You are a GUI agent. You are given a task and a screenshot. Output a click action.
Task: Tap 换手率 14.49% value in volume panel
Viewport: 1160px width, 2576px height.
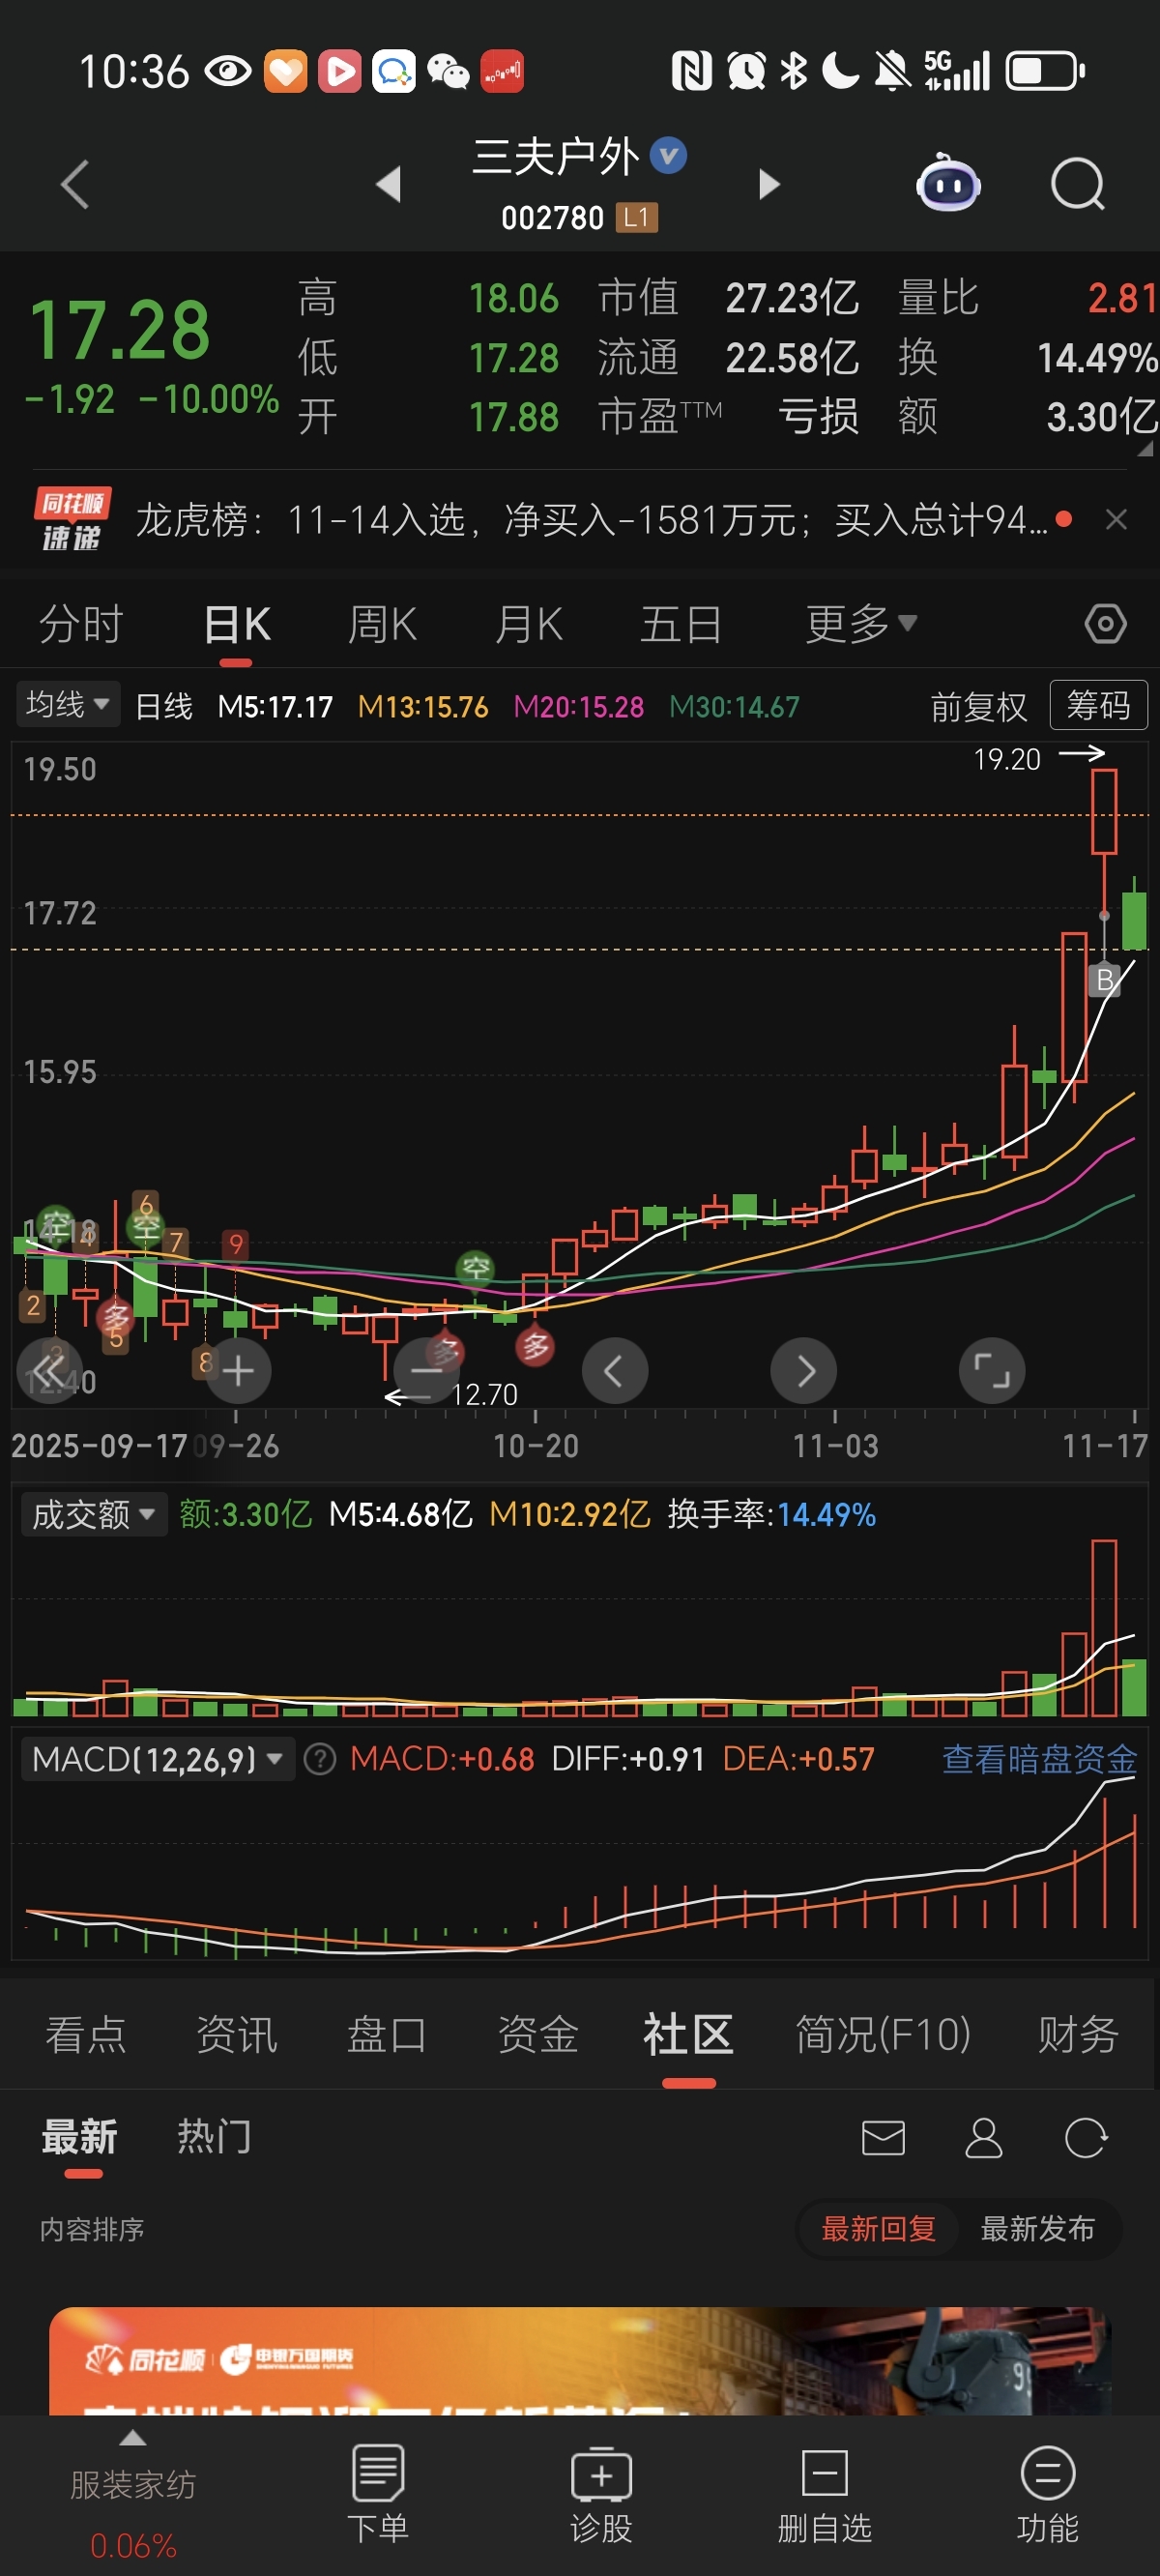click(x=826, y=1514)
